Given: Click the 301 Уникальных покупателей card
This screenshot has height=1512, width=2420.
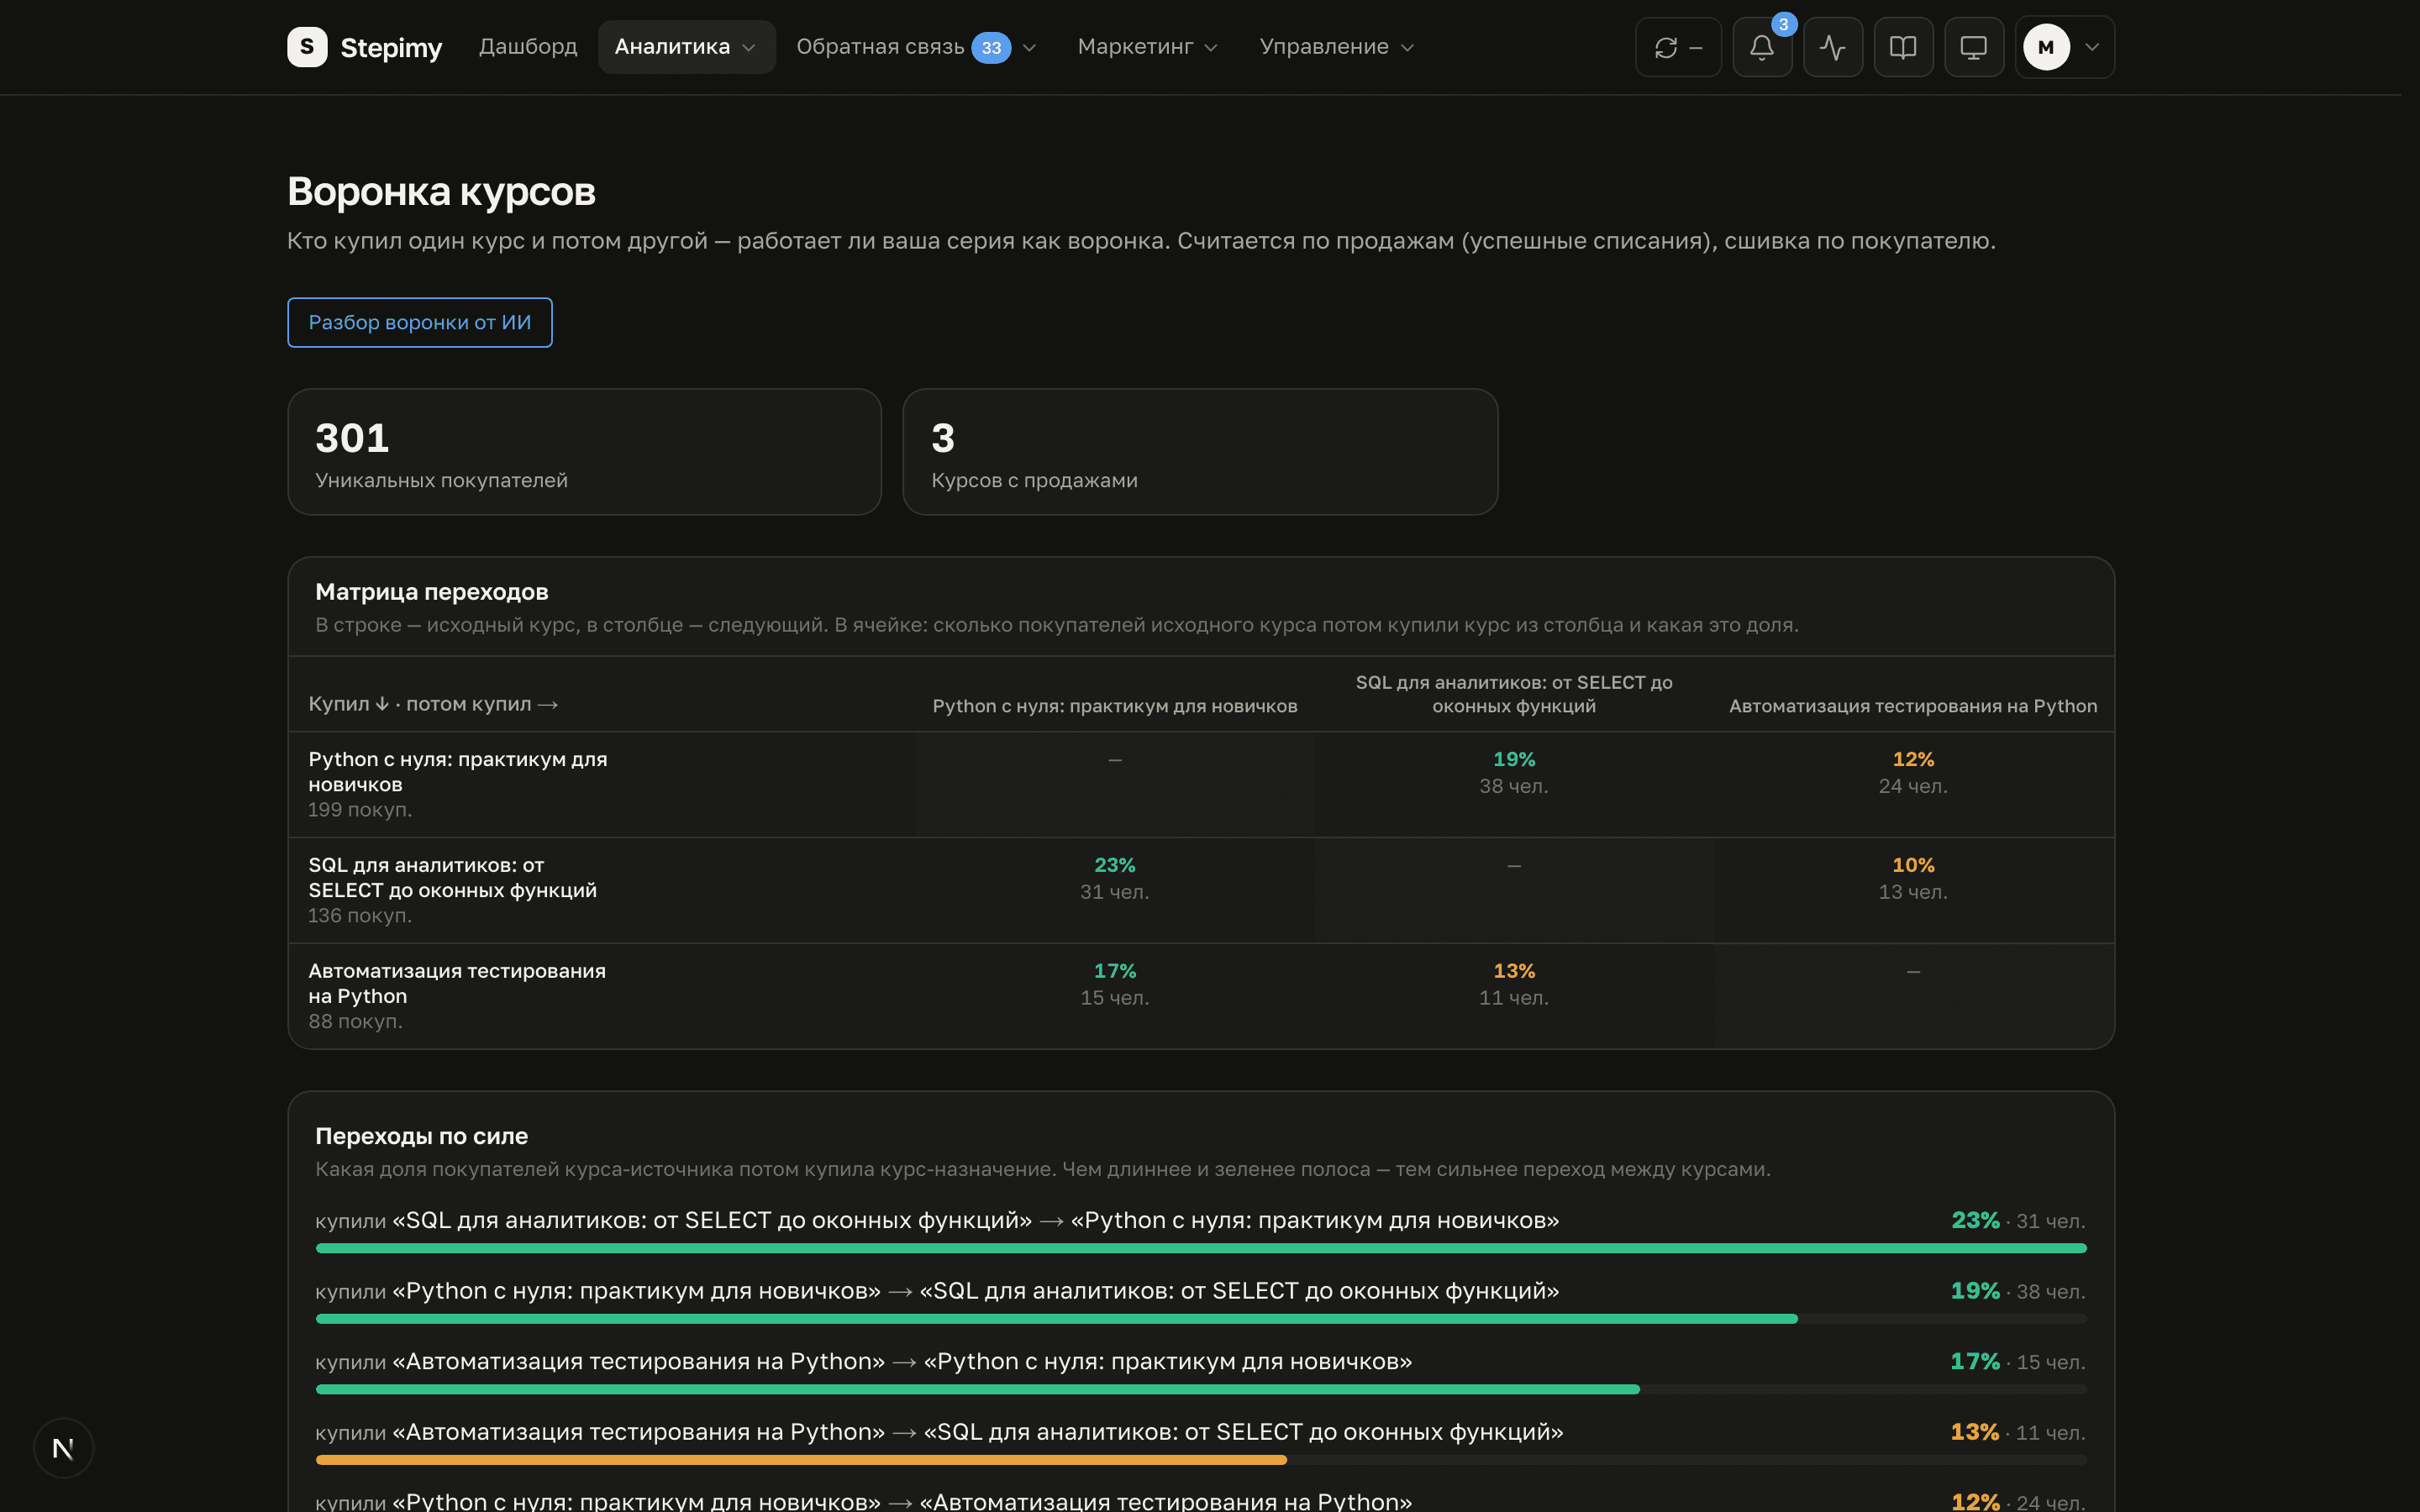Looking at the screenshot, I should (x=584, y=452).
